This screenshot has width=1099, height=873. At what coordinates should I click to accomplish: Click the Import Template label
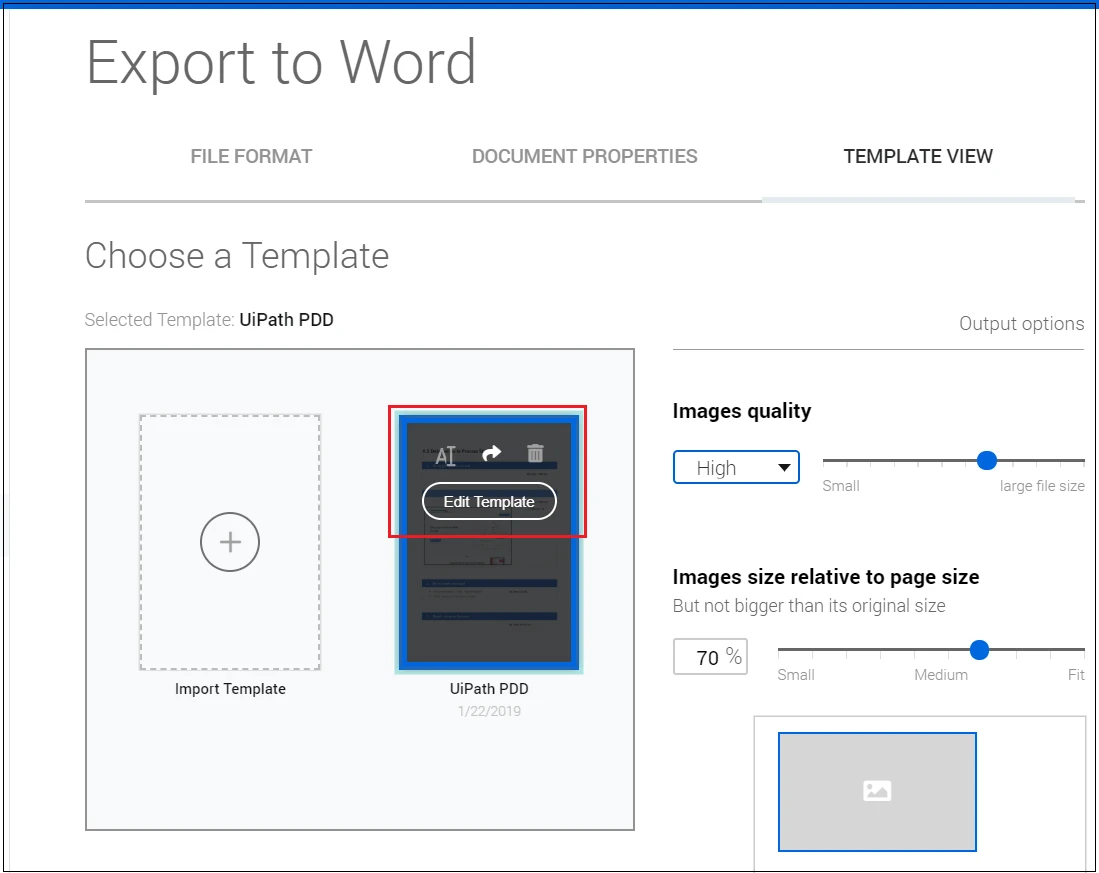pos(230,689)
